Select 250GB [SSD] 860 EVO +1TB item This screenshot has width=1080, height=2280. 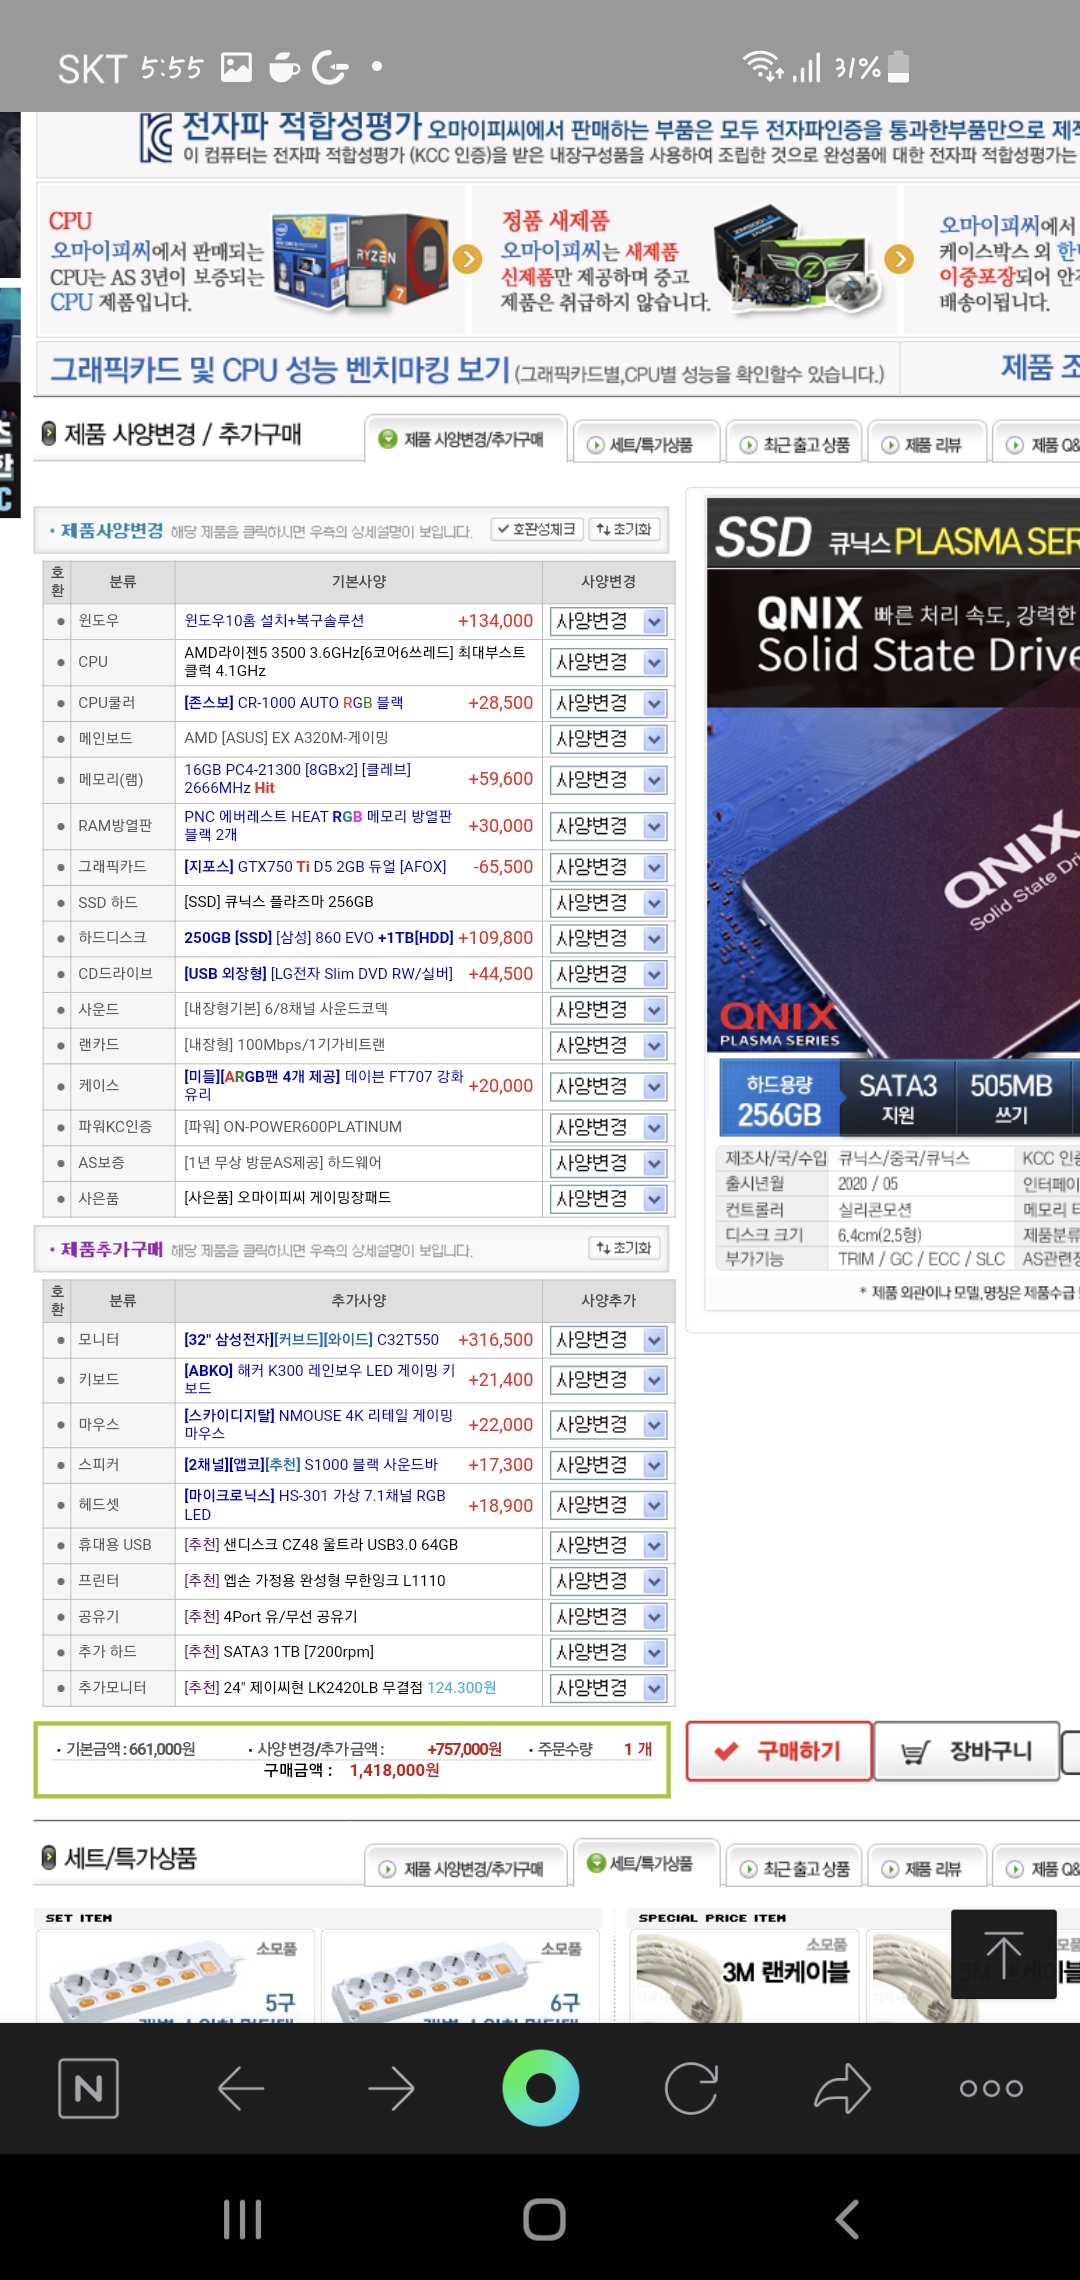319,938
